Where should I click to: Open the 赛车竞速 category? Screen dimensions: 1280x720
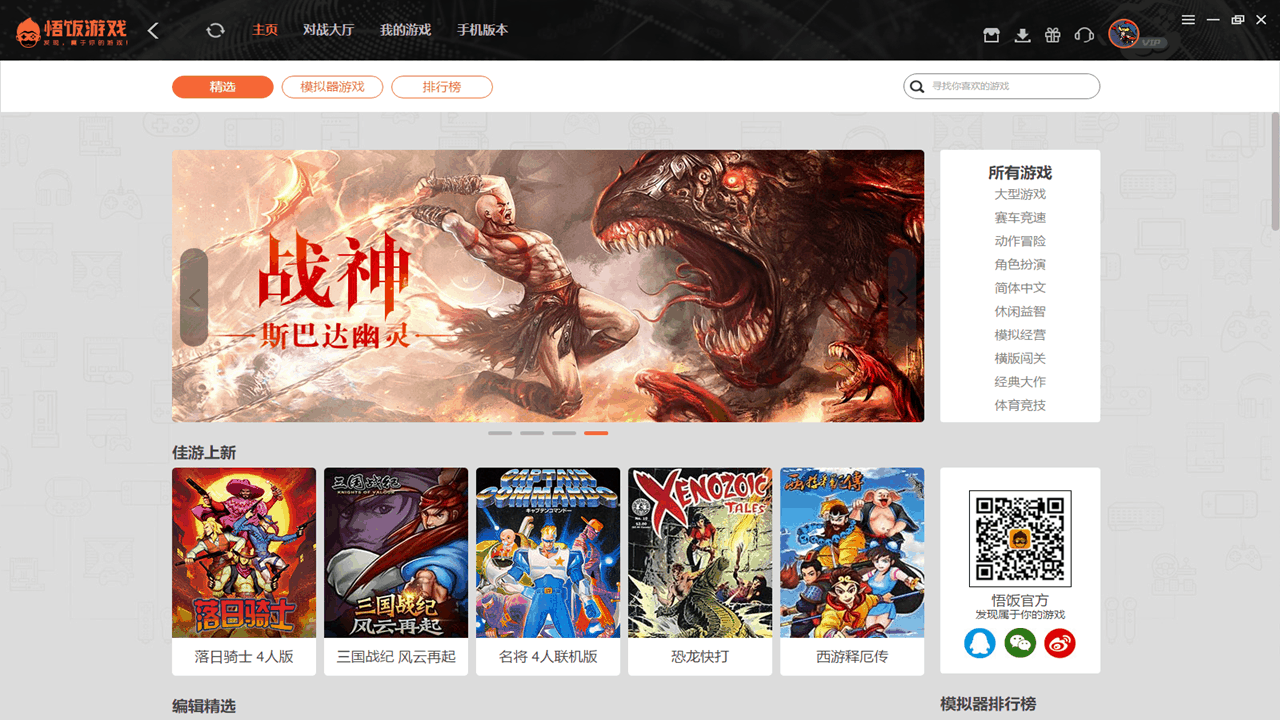click(x=1020, y=218)
